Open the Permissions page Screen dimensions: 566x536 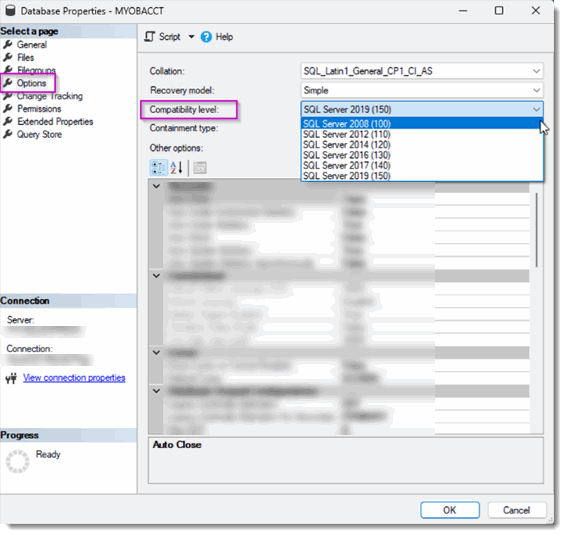tap(39, 109)
